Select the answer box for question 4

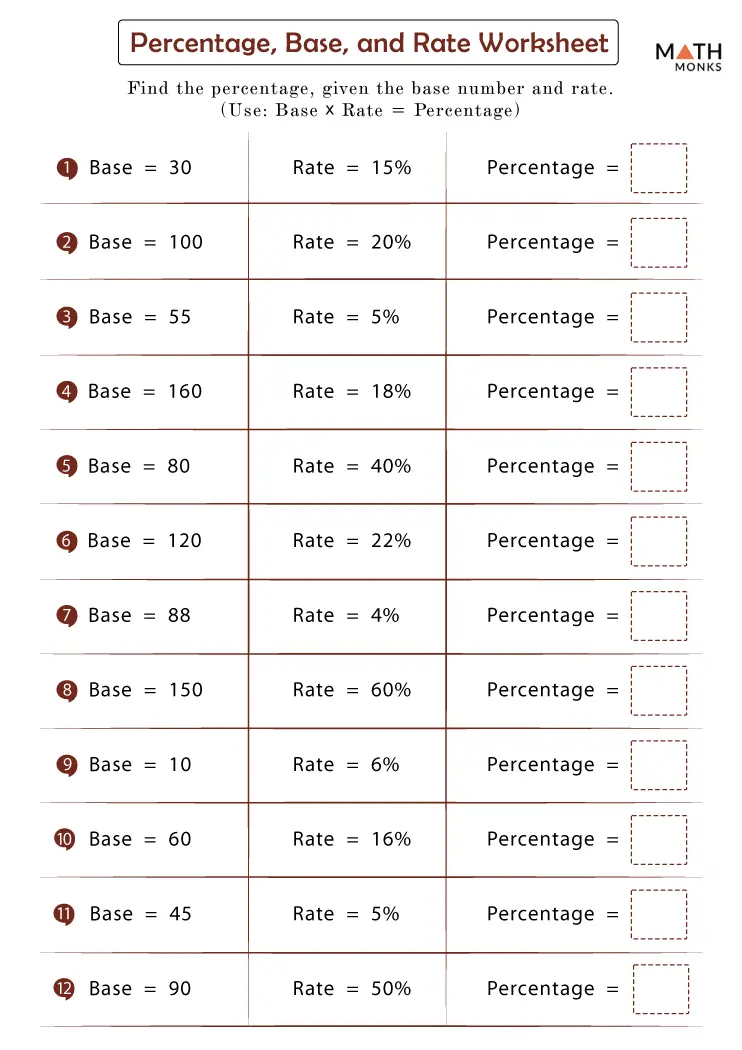click(659, 392)
